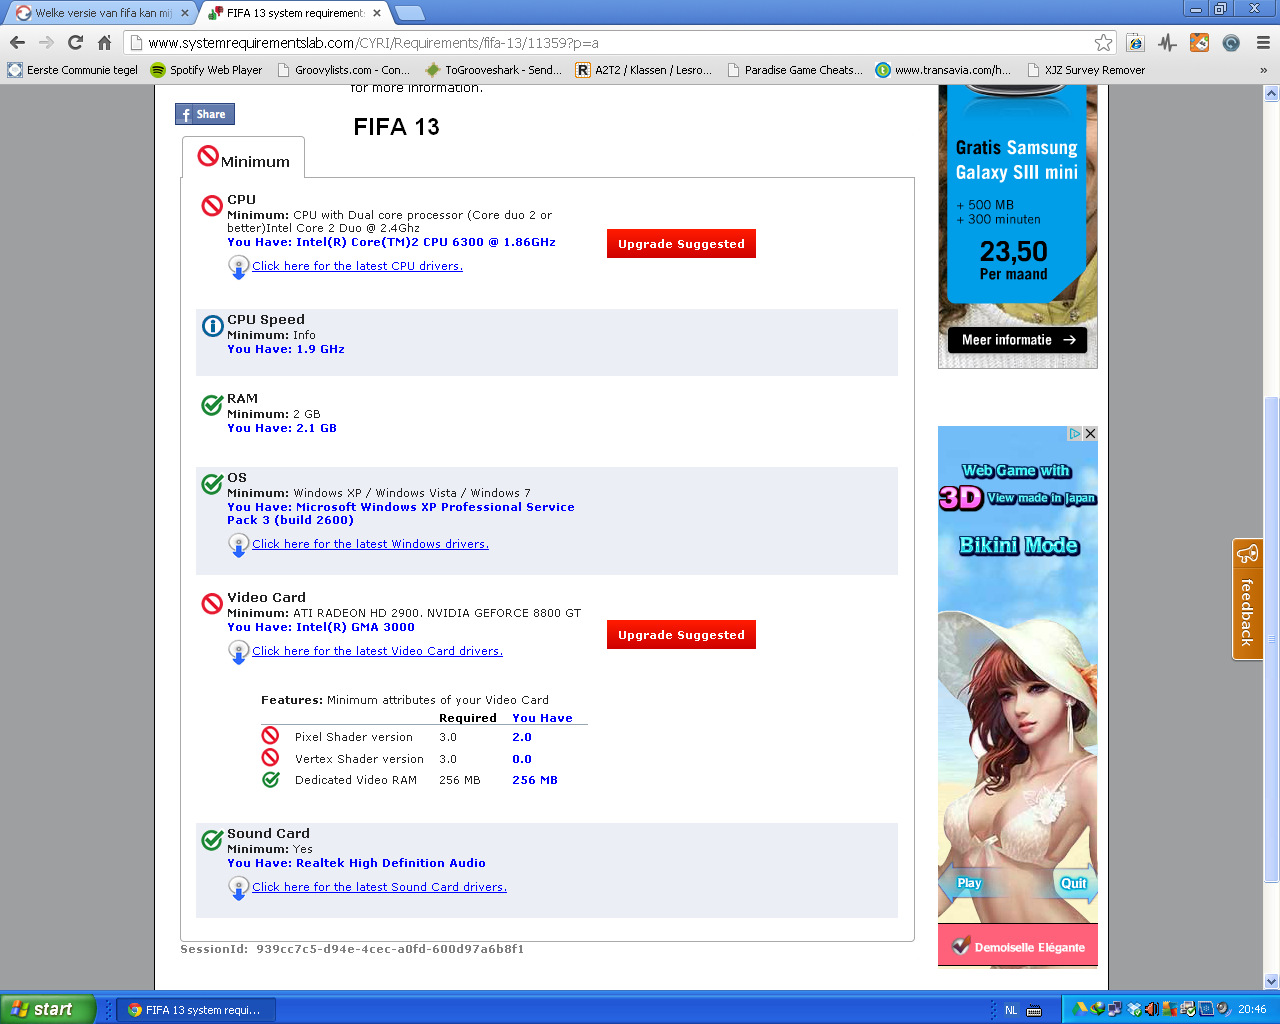Open the latest Windows drivers link
1280x1024 pixels.
(370, 544)
